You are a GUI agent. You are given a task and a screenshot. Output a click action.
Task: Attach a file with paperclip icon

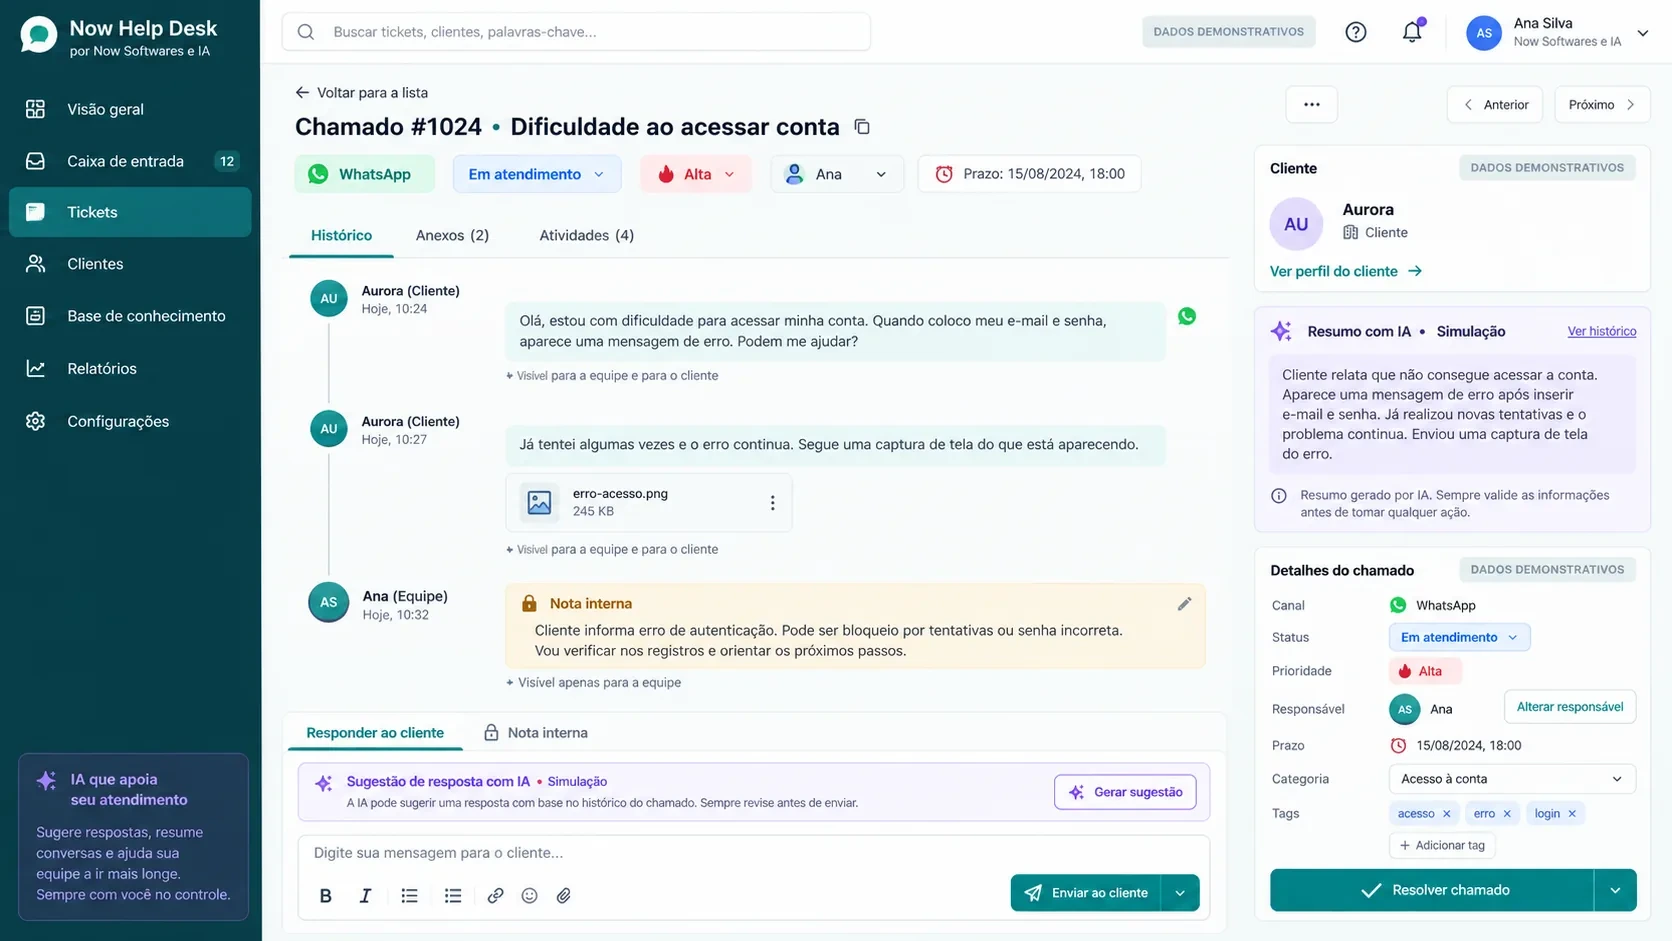click(564, 896)
